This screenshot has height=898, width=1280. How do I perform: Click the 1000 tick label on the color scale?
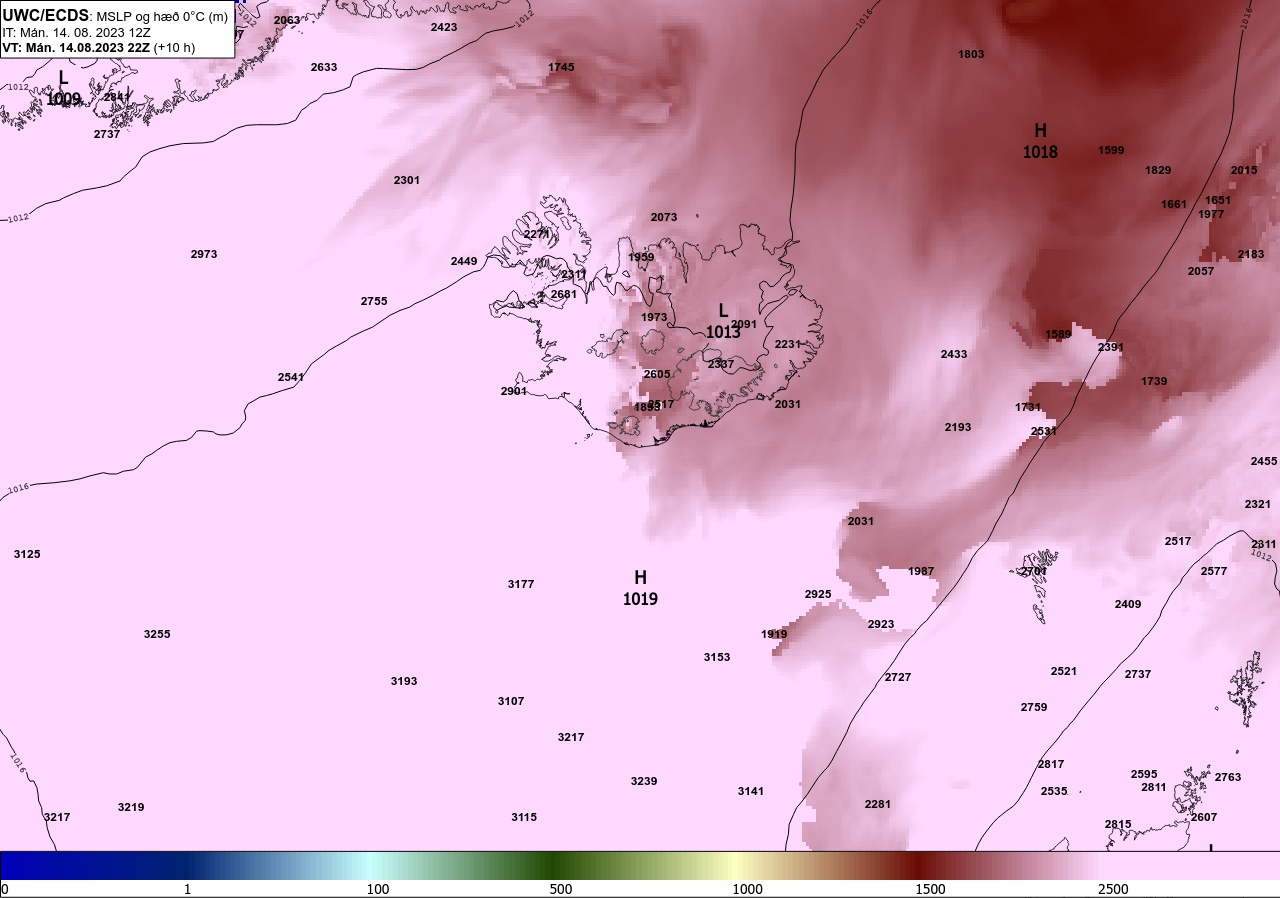[x=747, y=889]
